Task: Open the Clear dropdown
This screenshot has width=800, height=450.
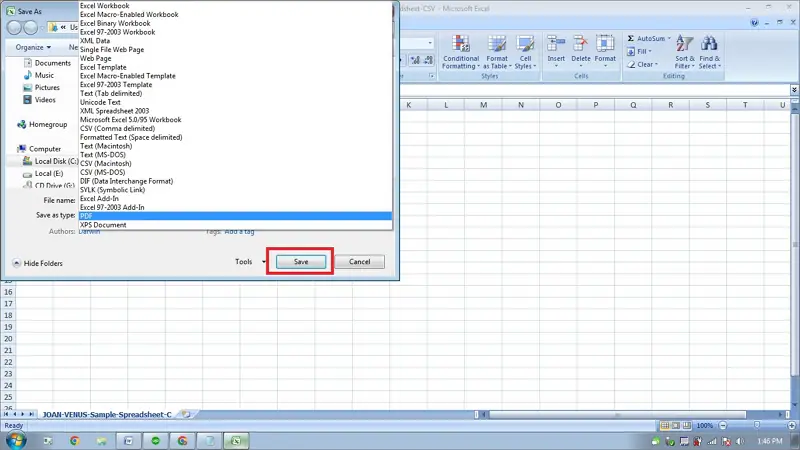Action: pos(642,65)
